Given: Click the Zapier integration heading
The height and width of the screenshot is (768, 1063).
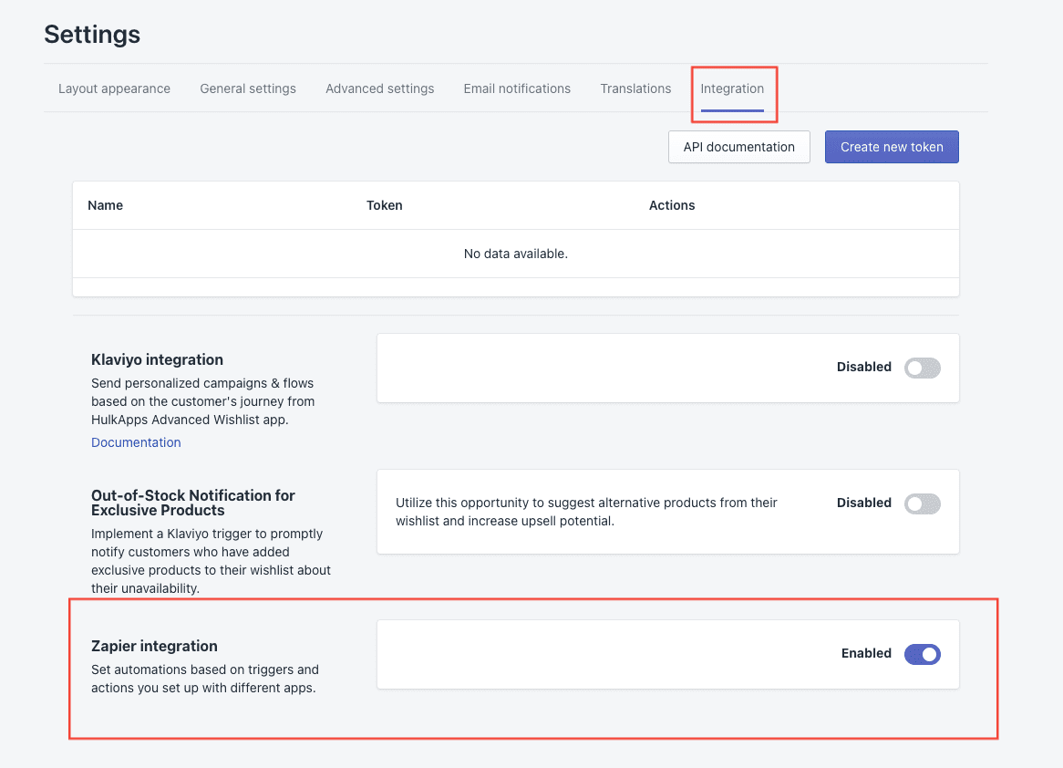Looking at the screenshot, I should click(155, 646).
